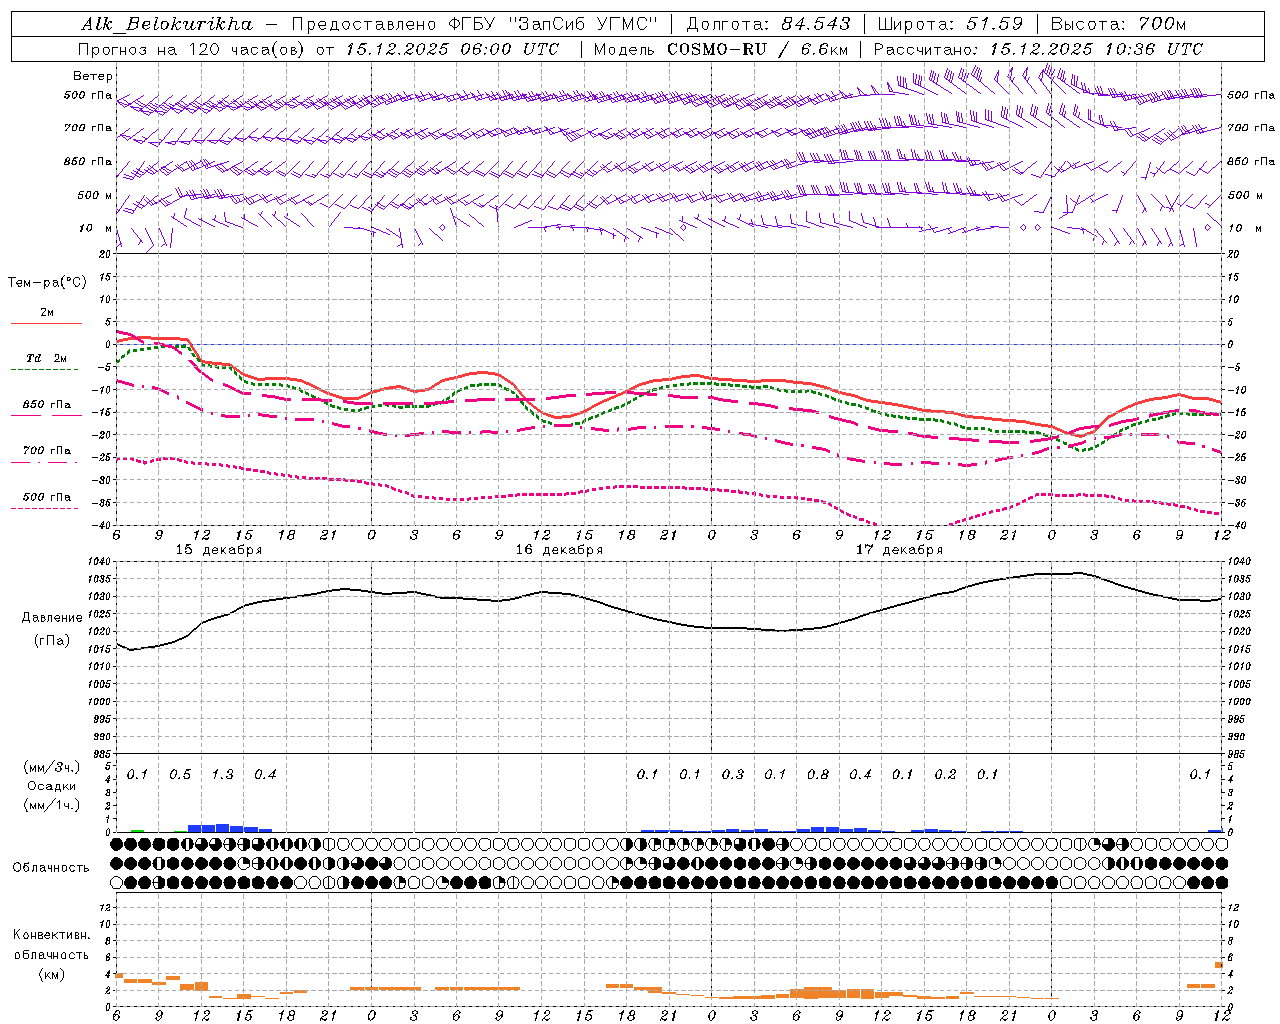Click the Td 2м dew point legend entry
This screenshot has width=1280, height=1024.
47,358
